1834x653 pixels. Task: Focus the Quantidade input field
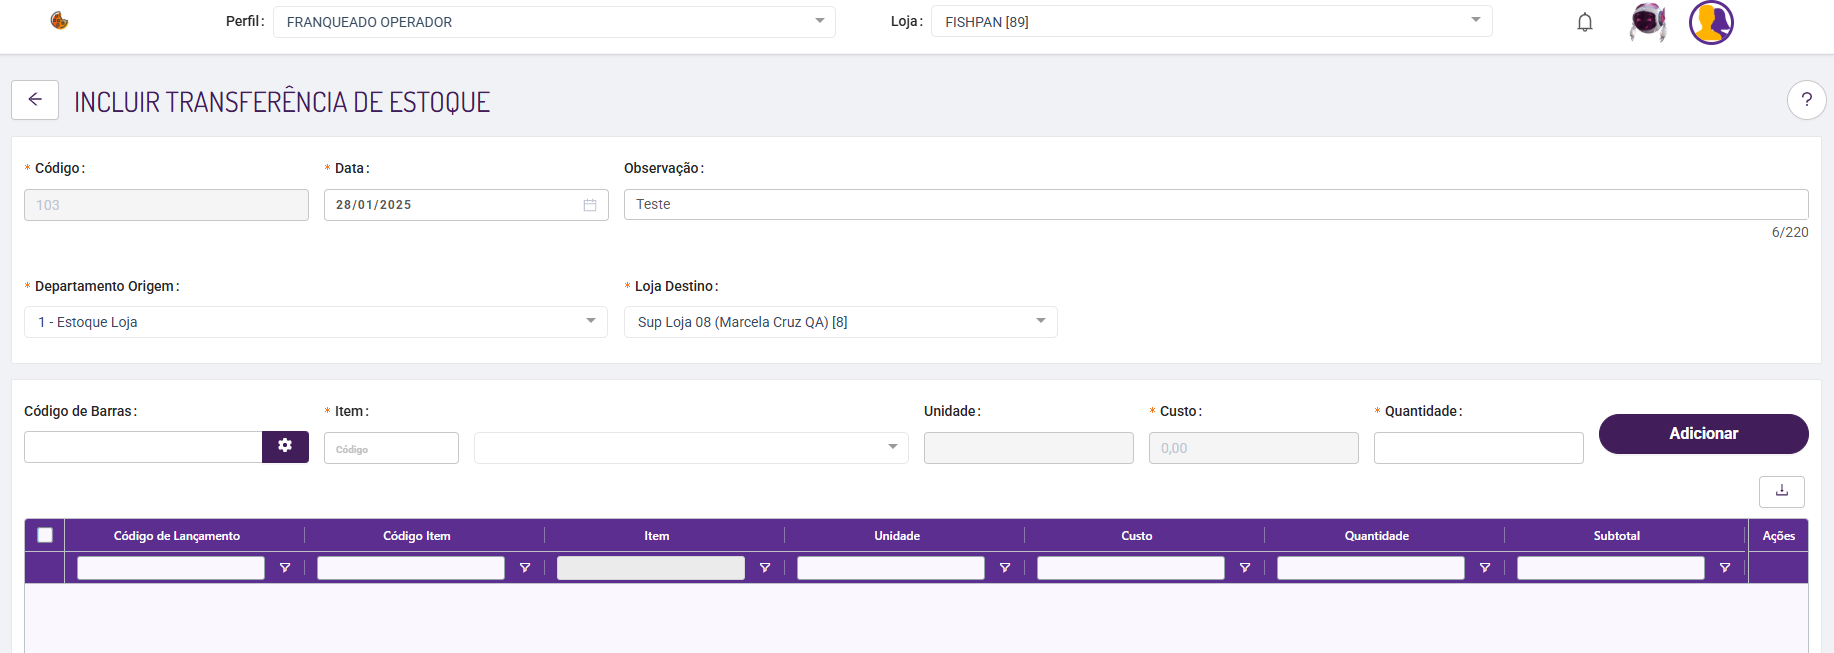(1478, 448)
